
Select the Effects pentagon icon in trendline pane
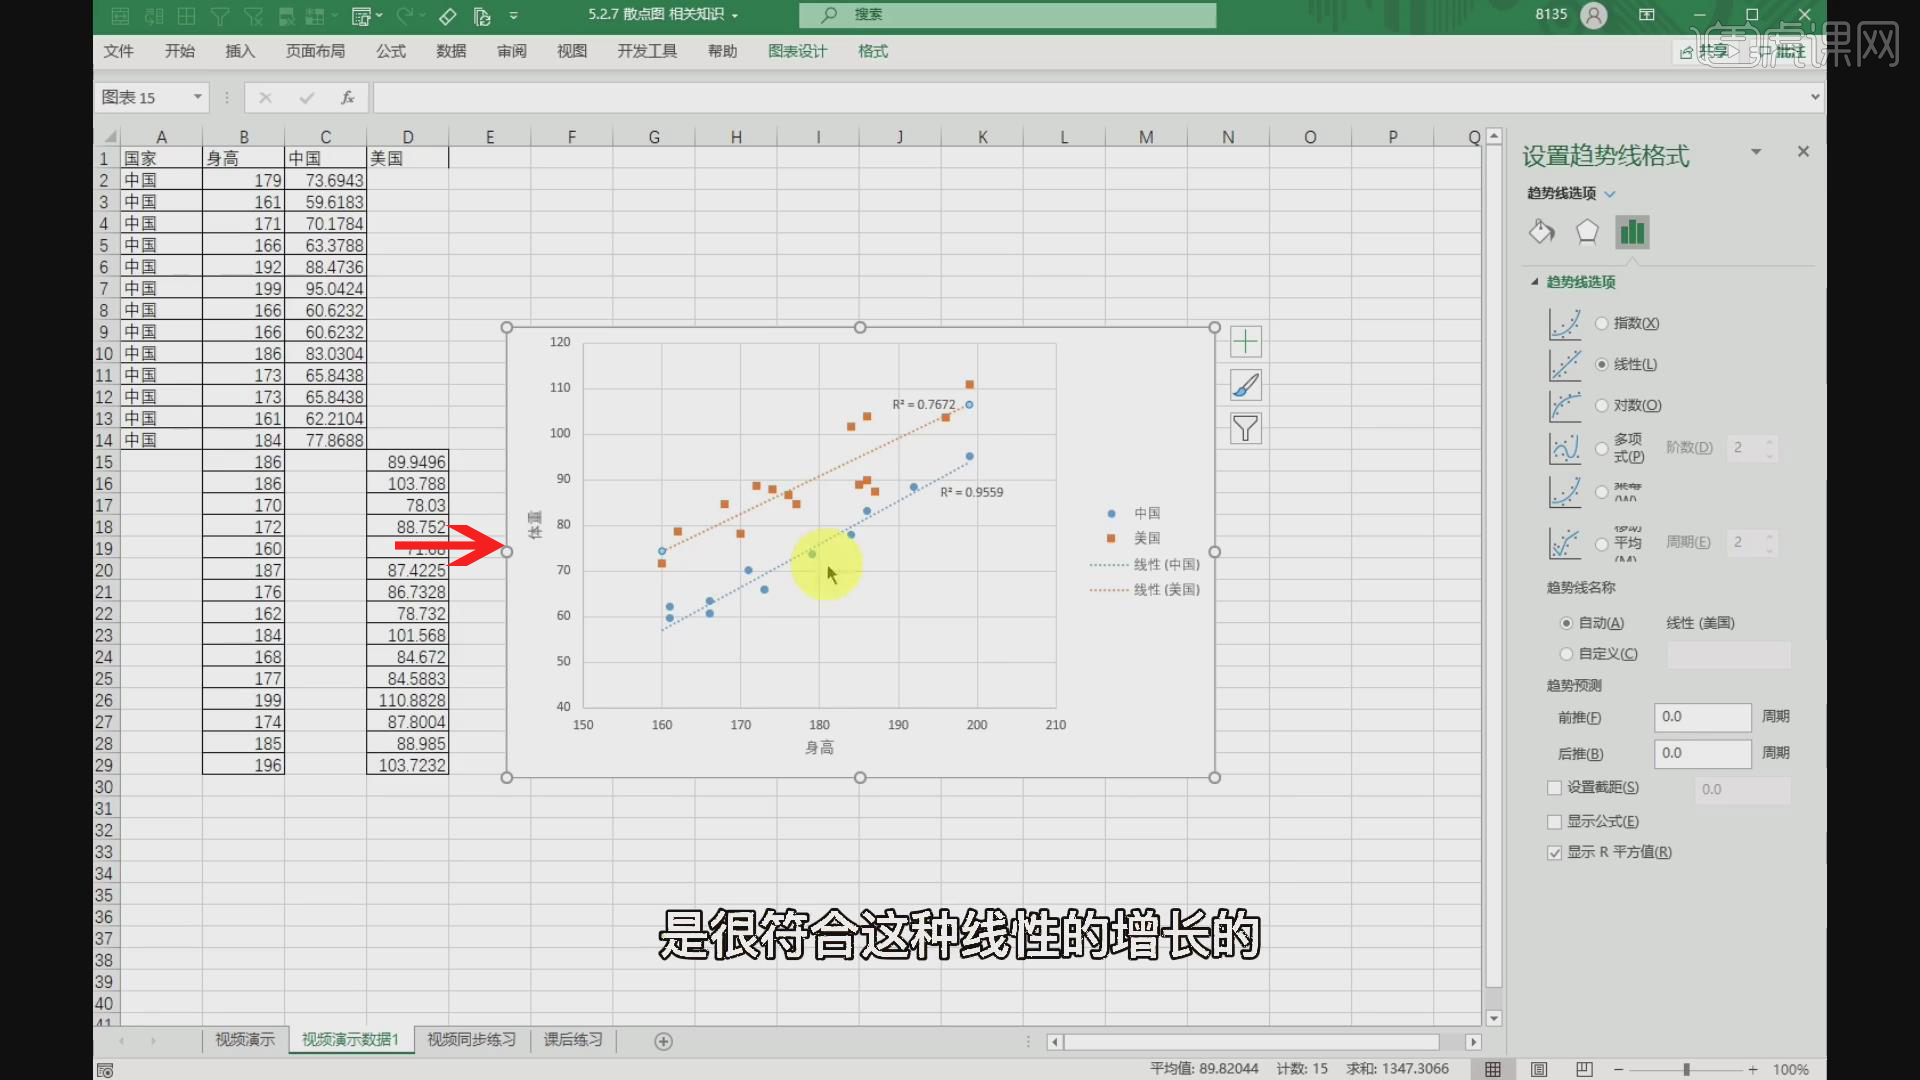(x=1587, y=231)
